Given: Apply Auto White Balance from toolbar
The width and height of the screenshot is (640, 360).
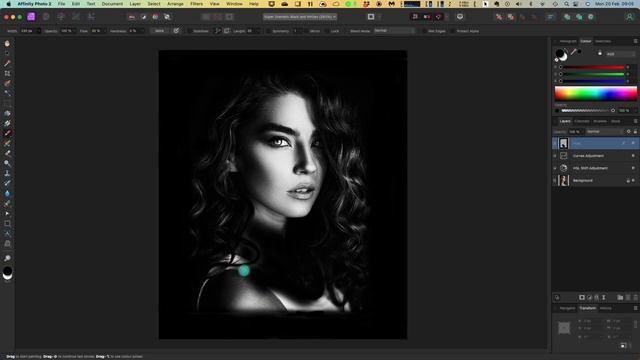Looking at the screenshot, I should pyautogui.click(x=167, y=17).
